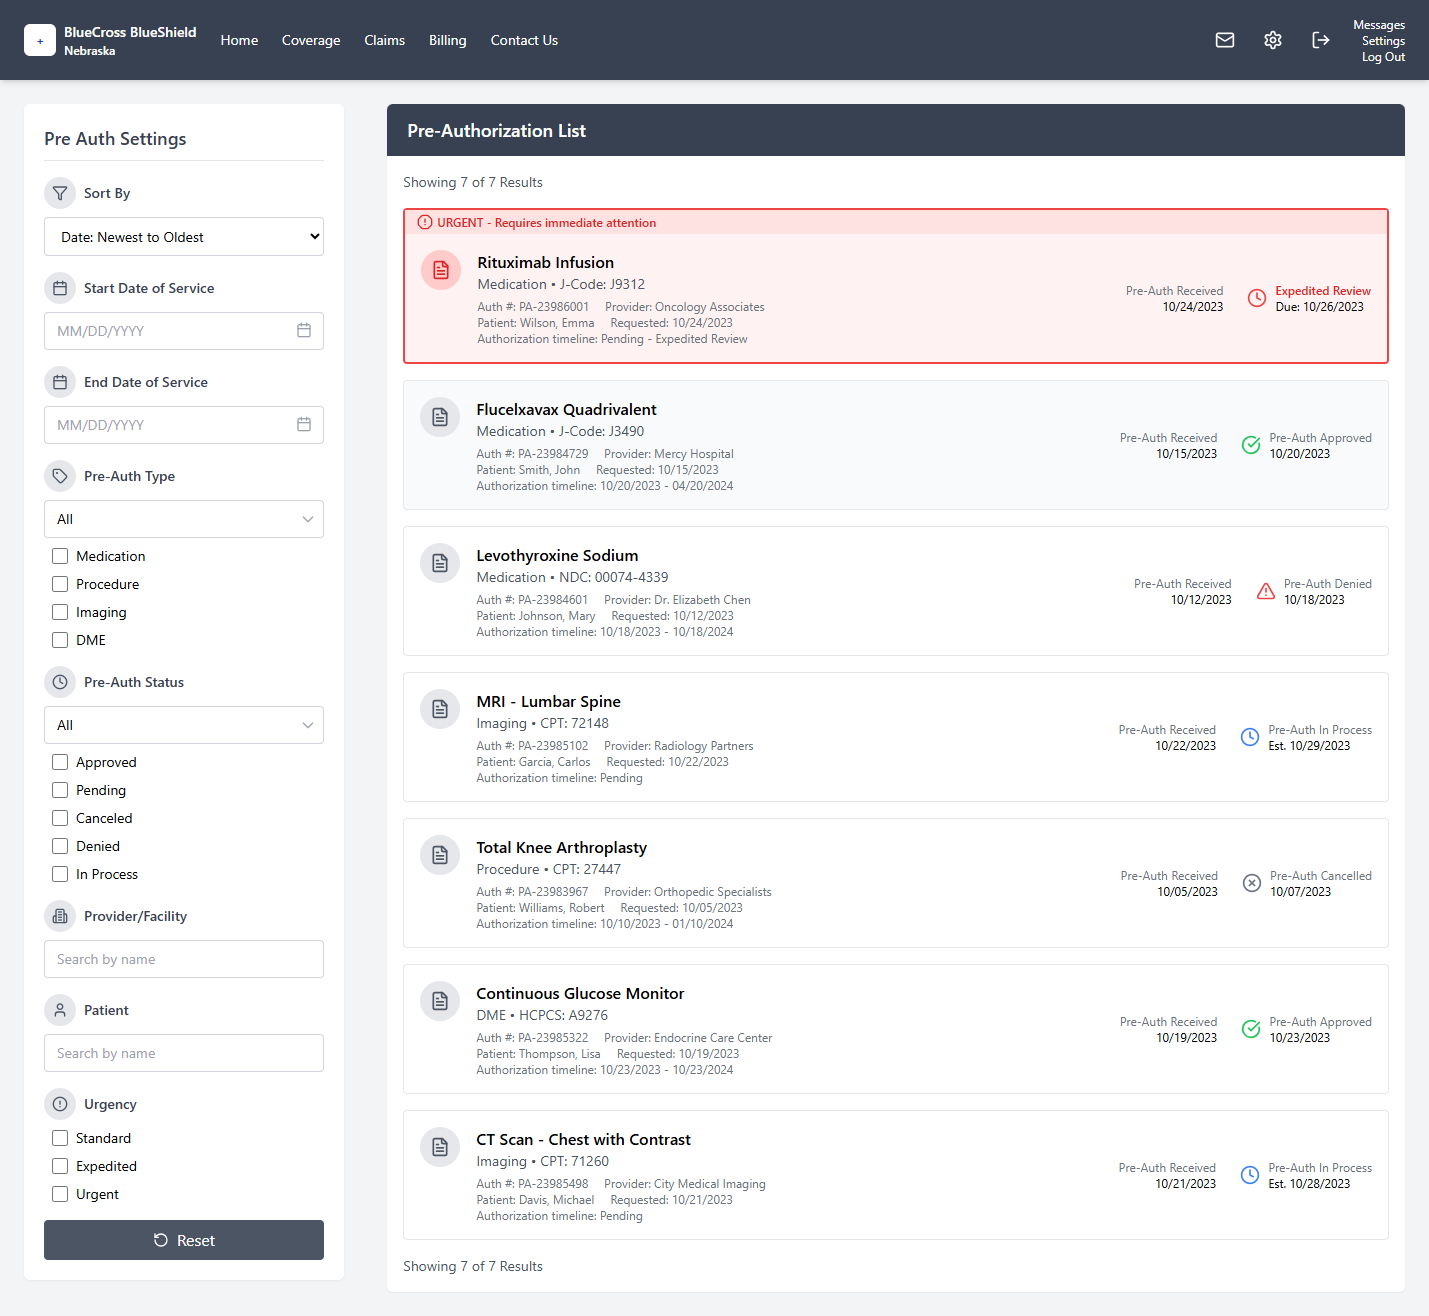This screenshot has height=1316, width=1429.
Task: Click the Log Out arrow icon
Action: (x=1320, y=40)
